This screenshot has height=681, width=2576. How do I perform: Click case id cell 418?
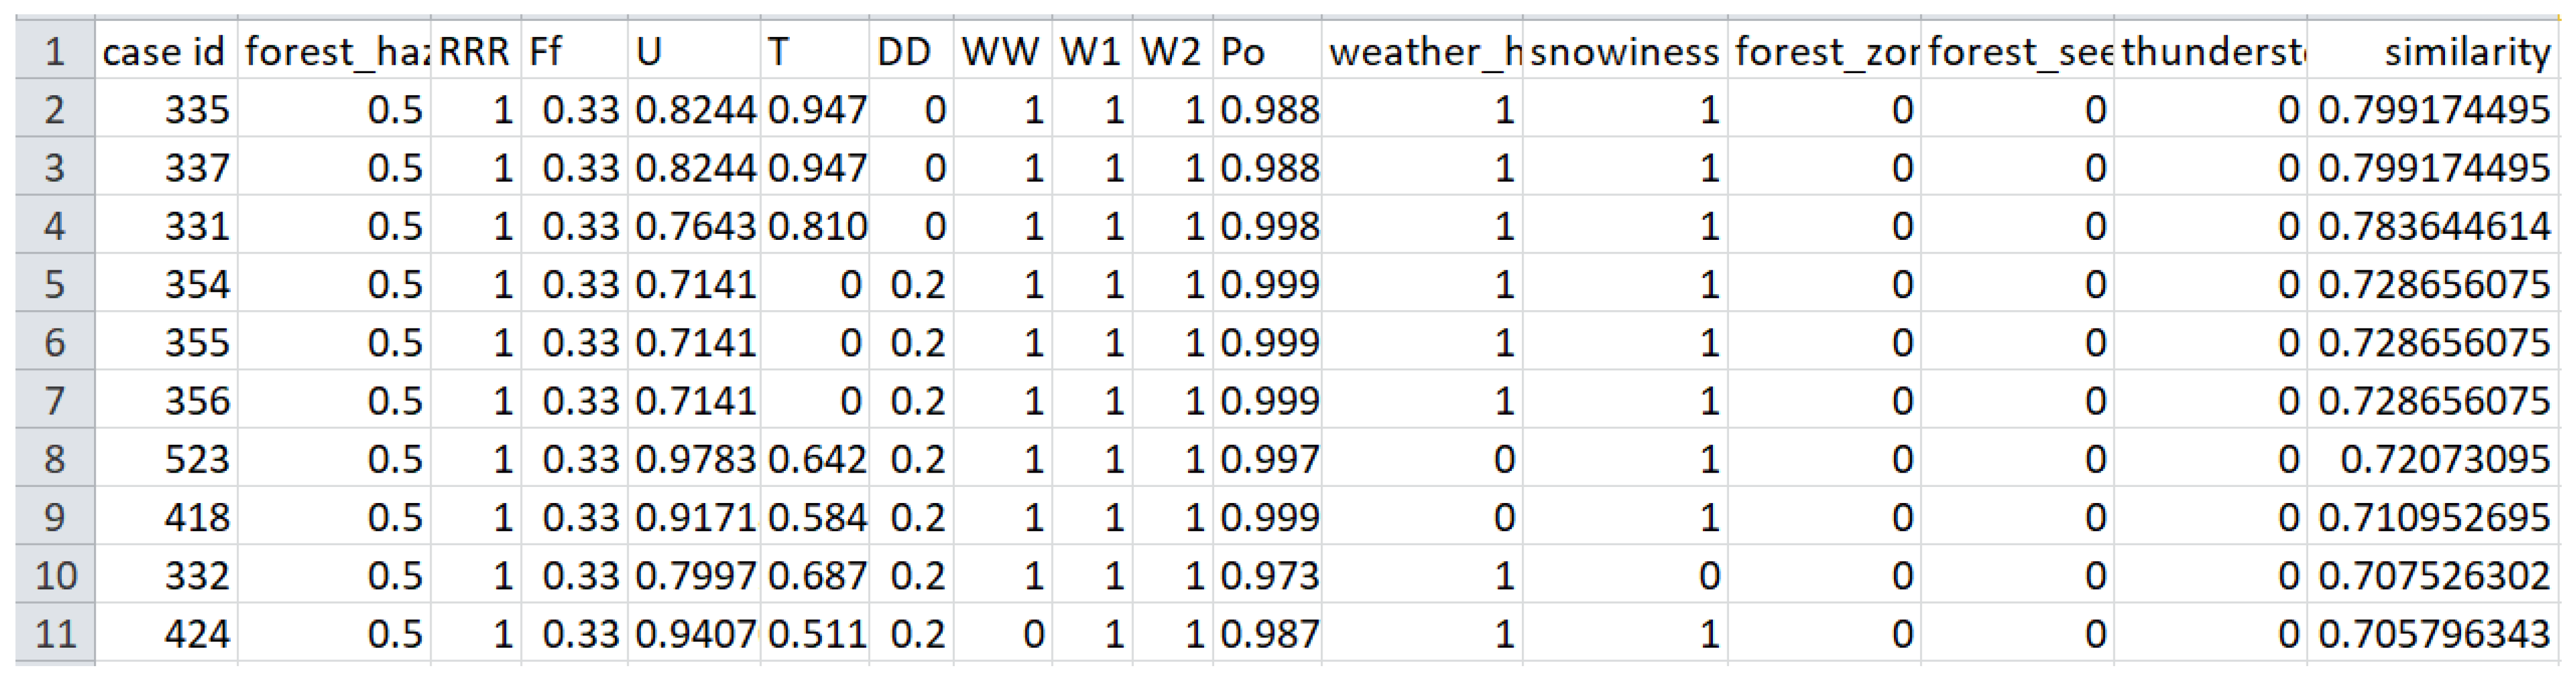click(197, 518)
